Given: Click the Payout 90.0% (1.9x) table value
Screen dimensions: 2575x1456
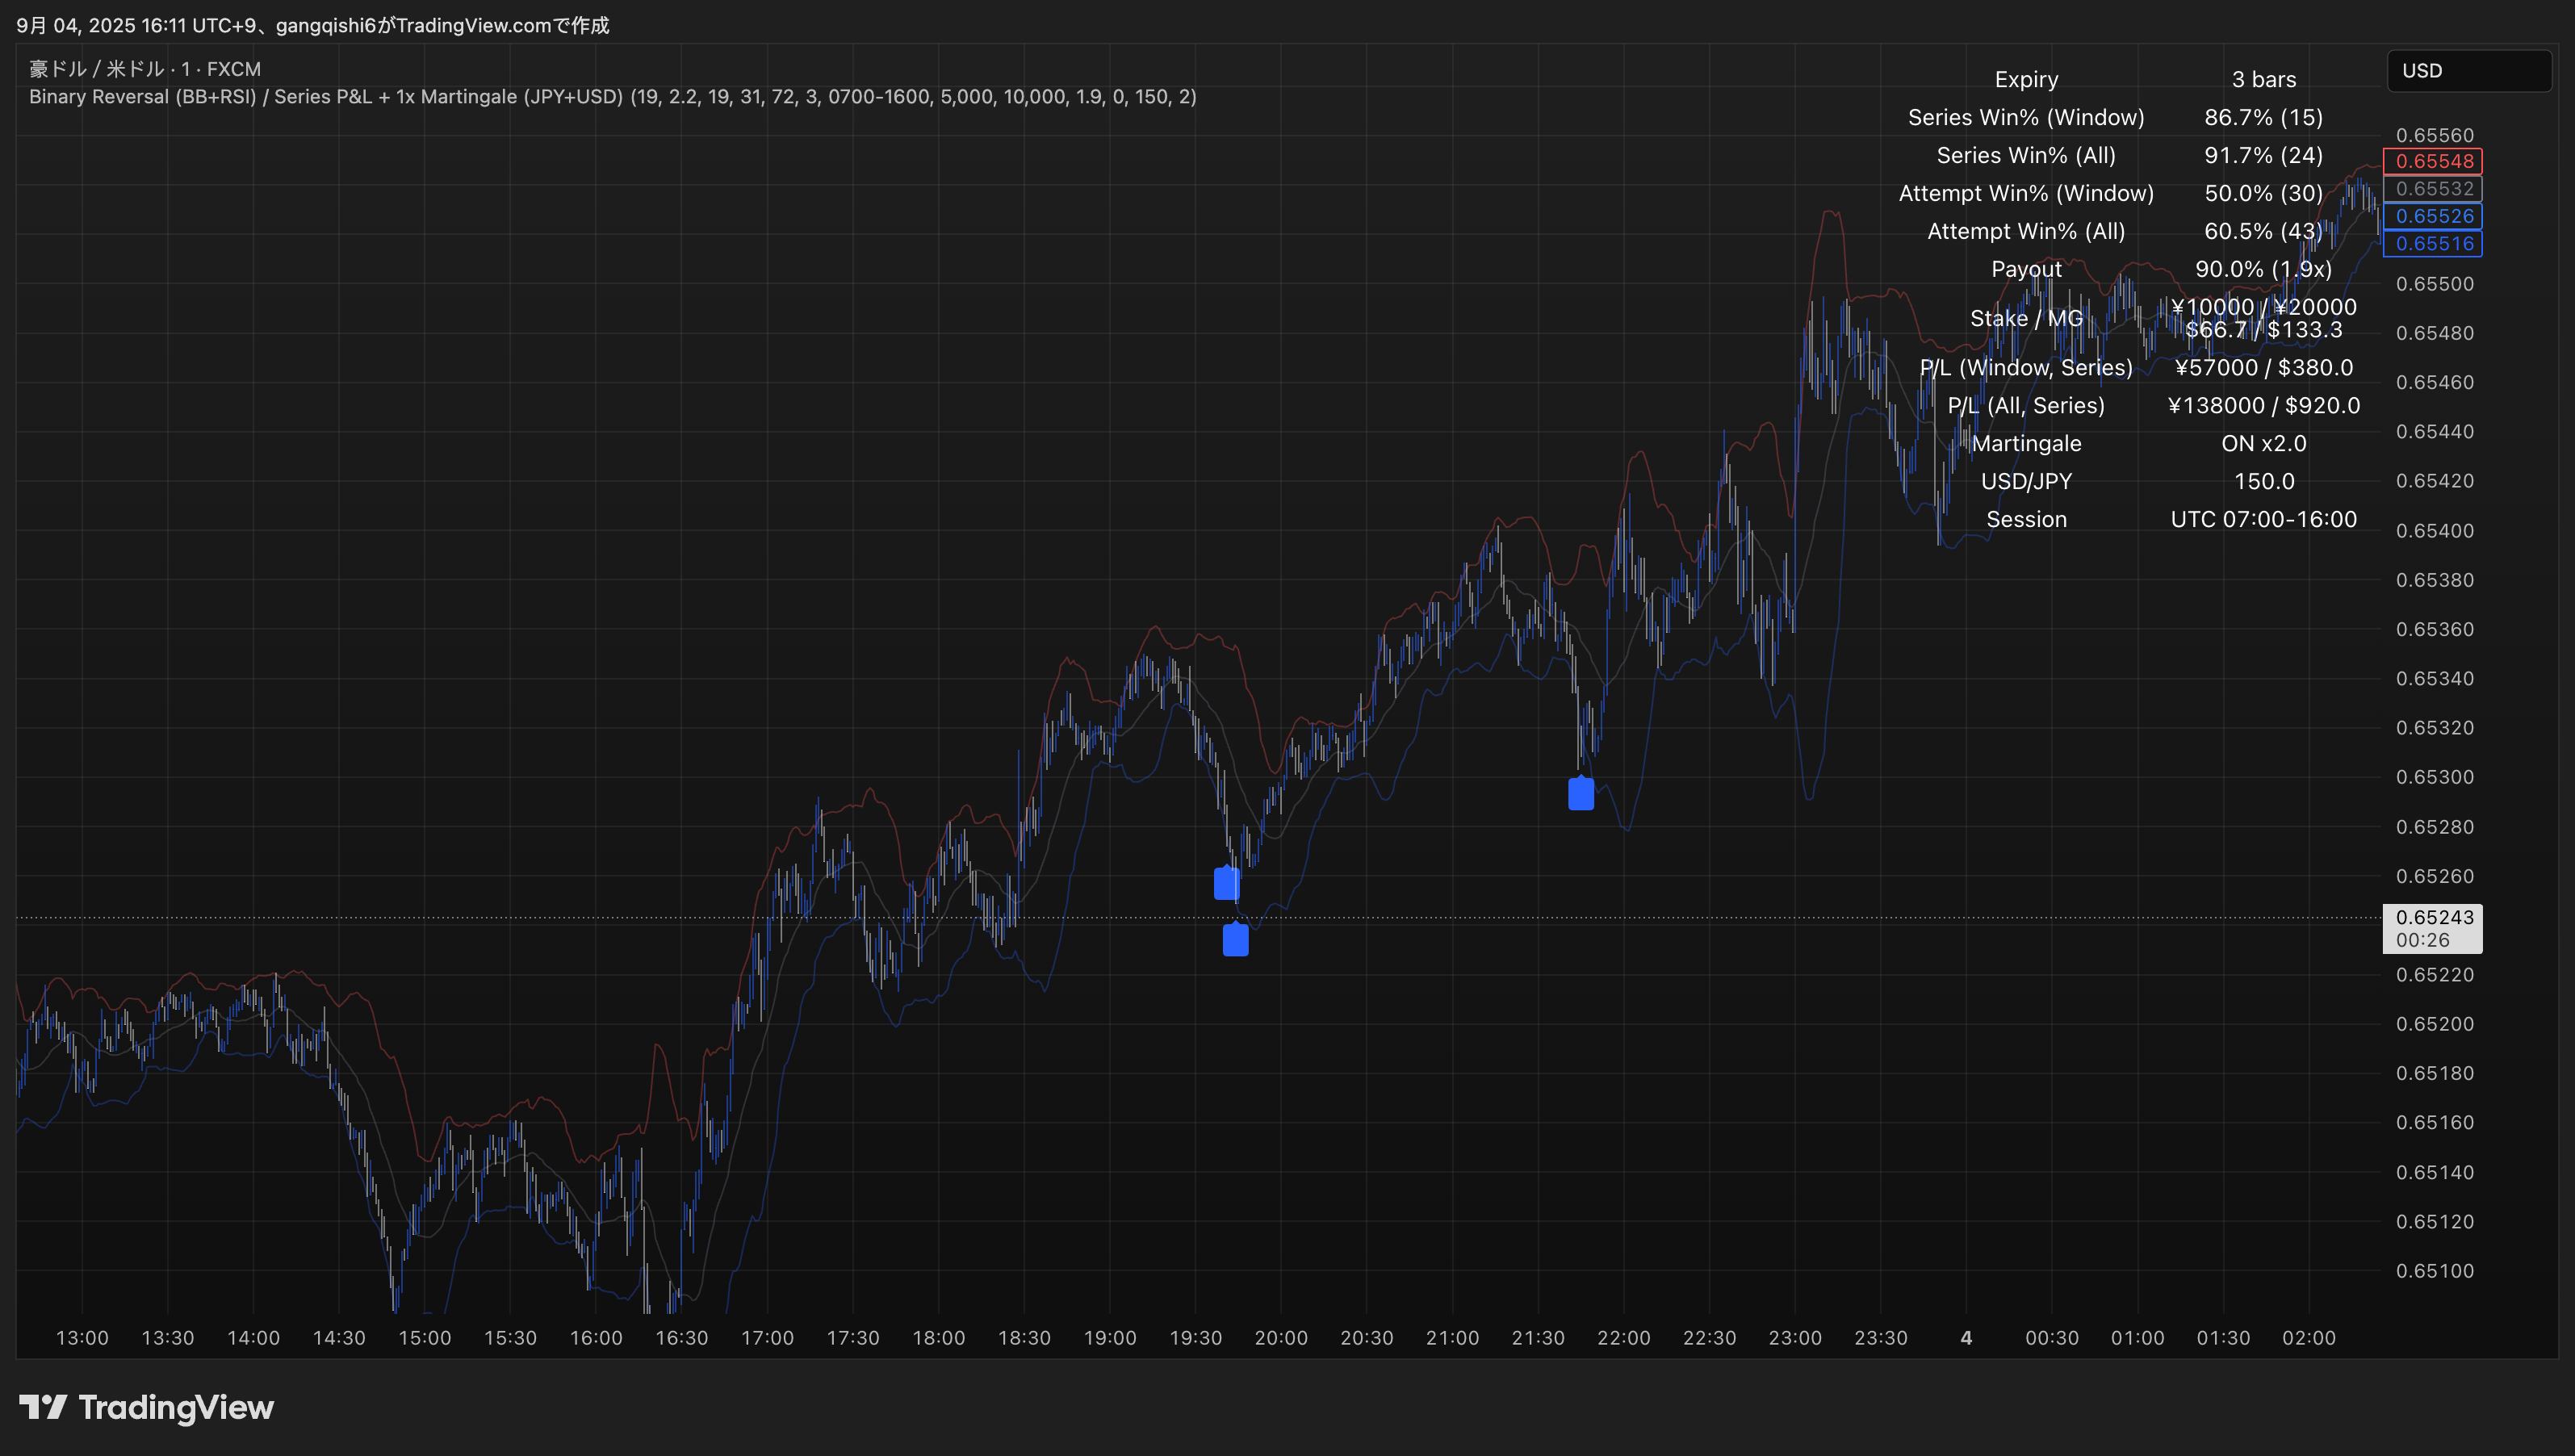Looking at the screenshot, I should pos(2263,269).
